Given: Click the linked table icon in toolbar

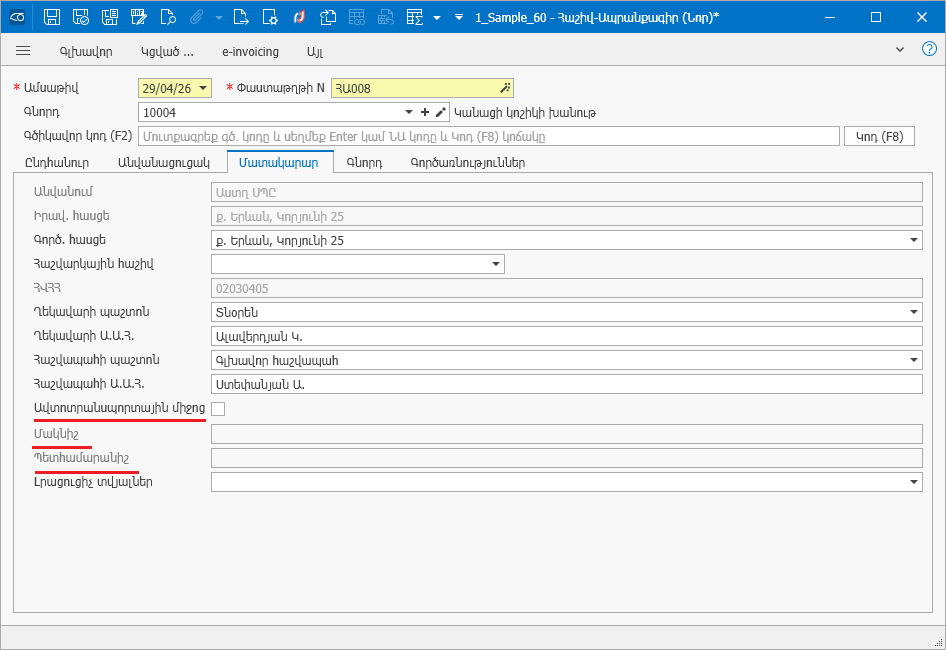Looking at the screenshot, I should (x=357, y=17).
